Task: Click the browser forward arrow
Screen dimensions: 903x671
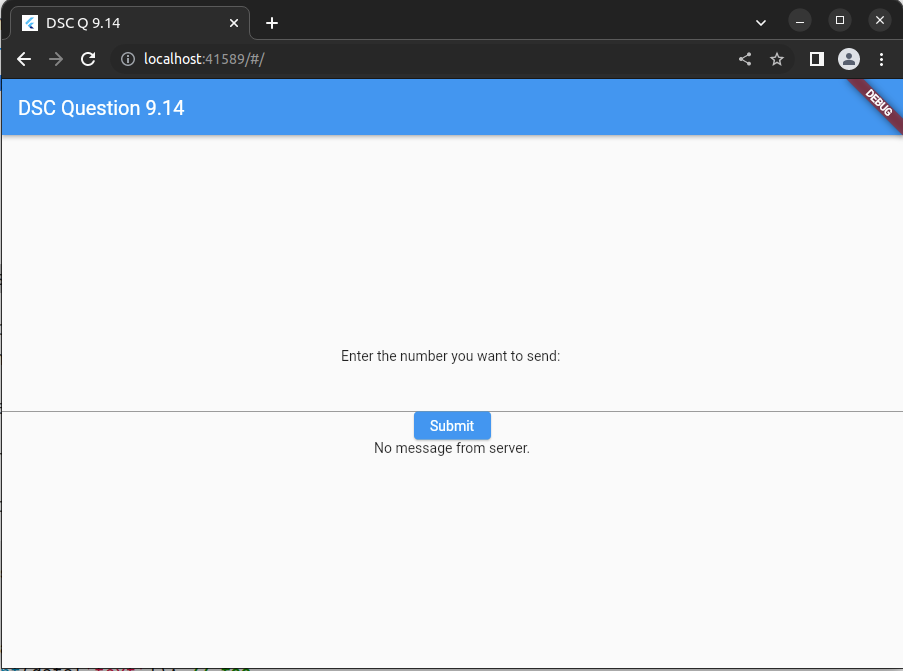Action: tap(56, 59)
